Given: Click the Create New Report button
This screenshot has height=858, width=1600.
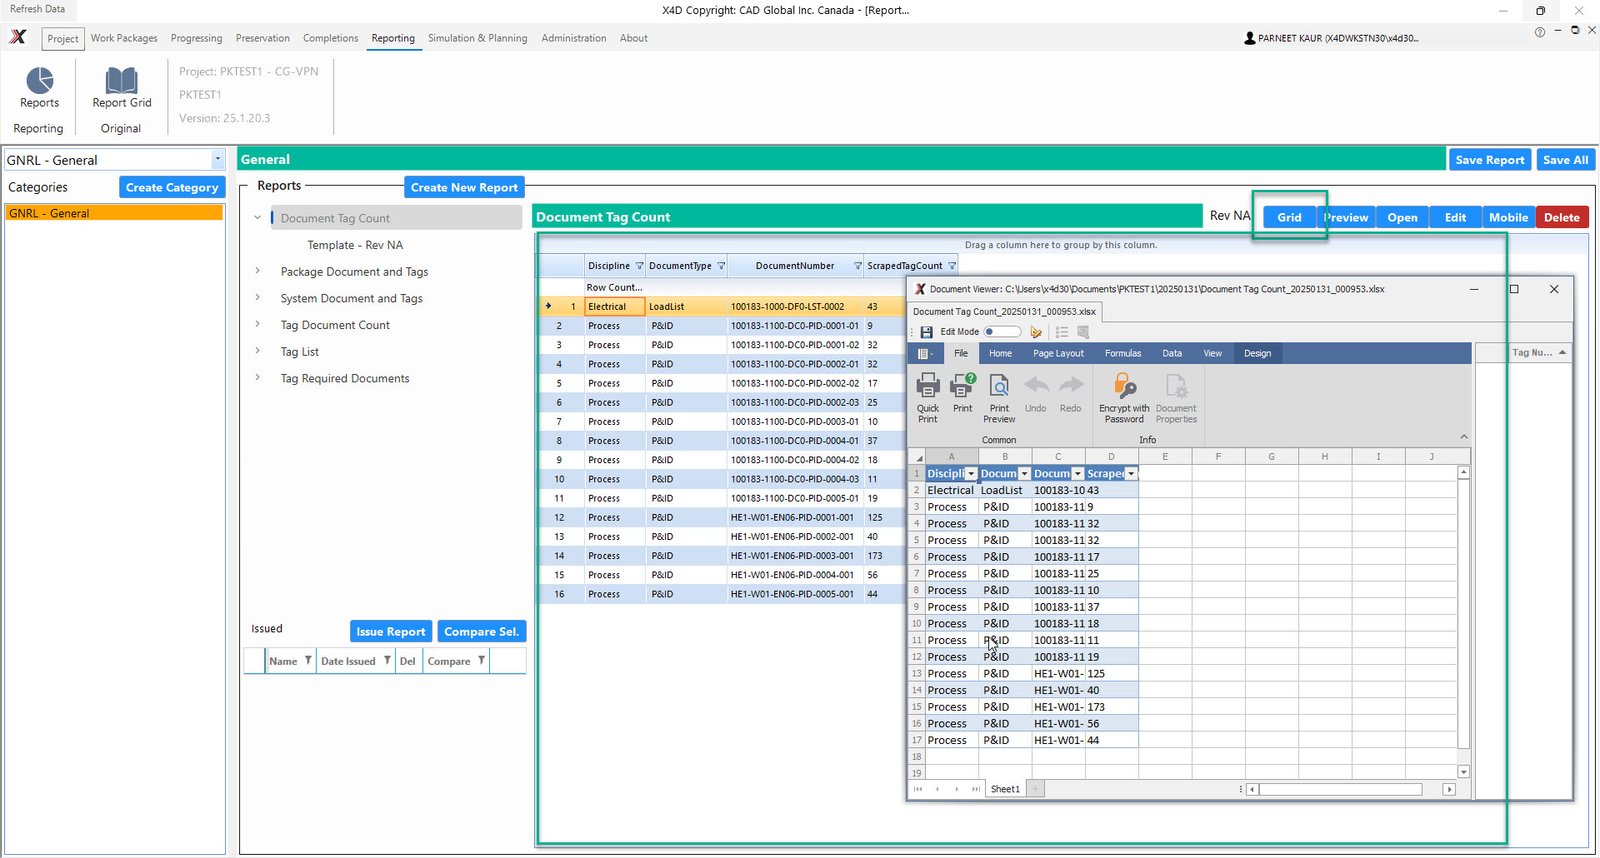Looking at the screenshot, I should pyautogui.click(x=464, y=187).
